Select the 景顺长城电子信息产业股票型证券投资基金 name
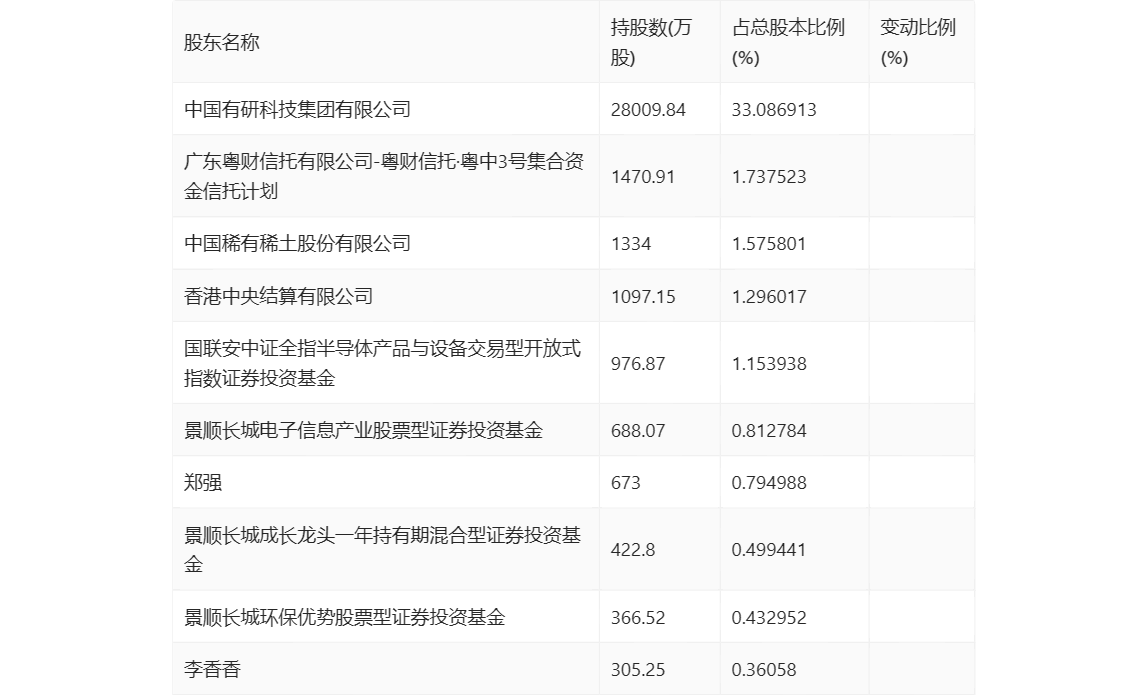The width and height of the screenshot is (1148, 695). click(363, 430)
